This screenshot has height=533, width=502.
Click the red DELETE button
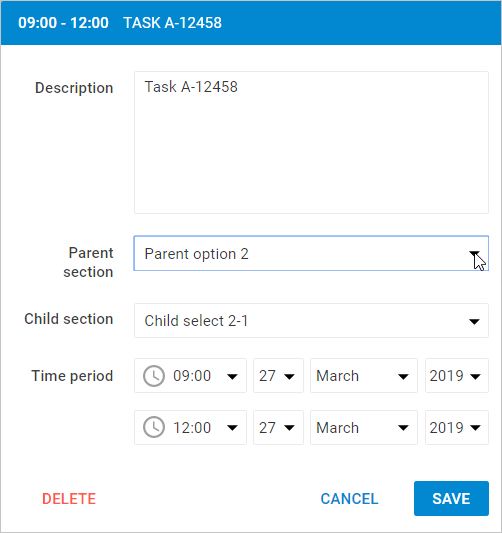point(69,499)
